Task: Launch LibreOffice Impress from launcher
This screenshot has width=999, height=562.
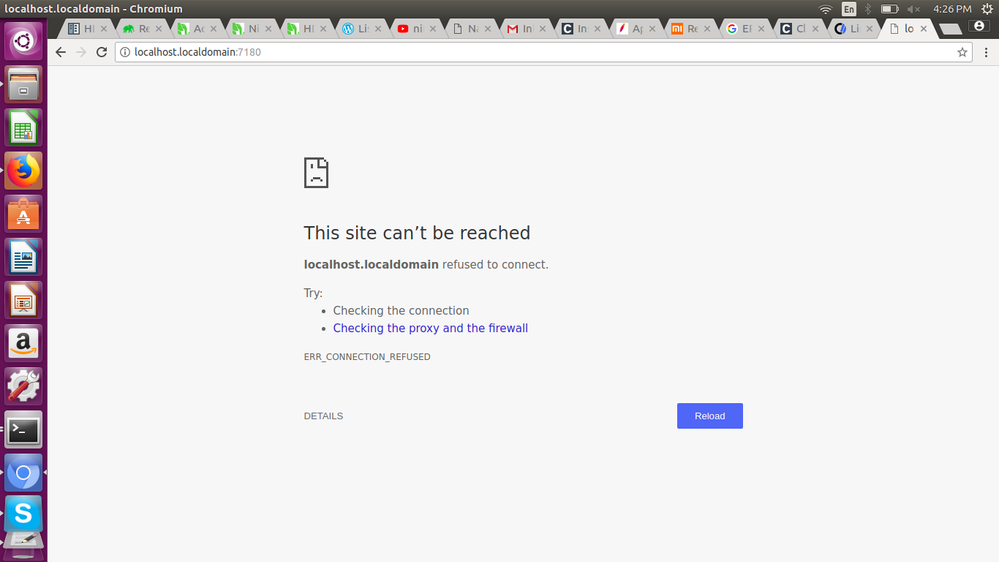Action: pos(24,300)
